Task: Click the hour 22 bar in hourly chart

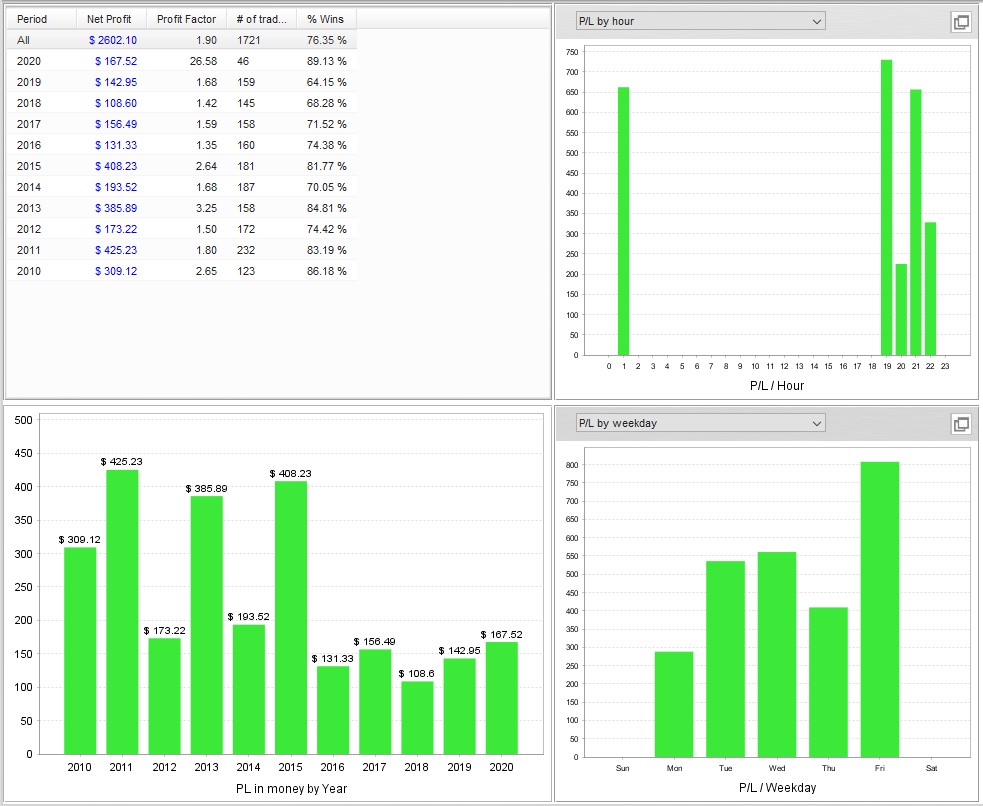Action: tap(930, 289)
